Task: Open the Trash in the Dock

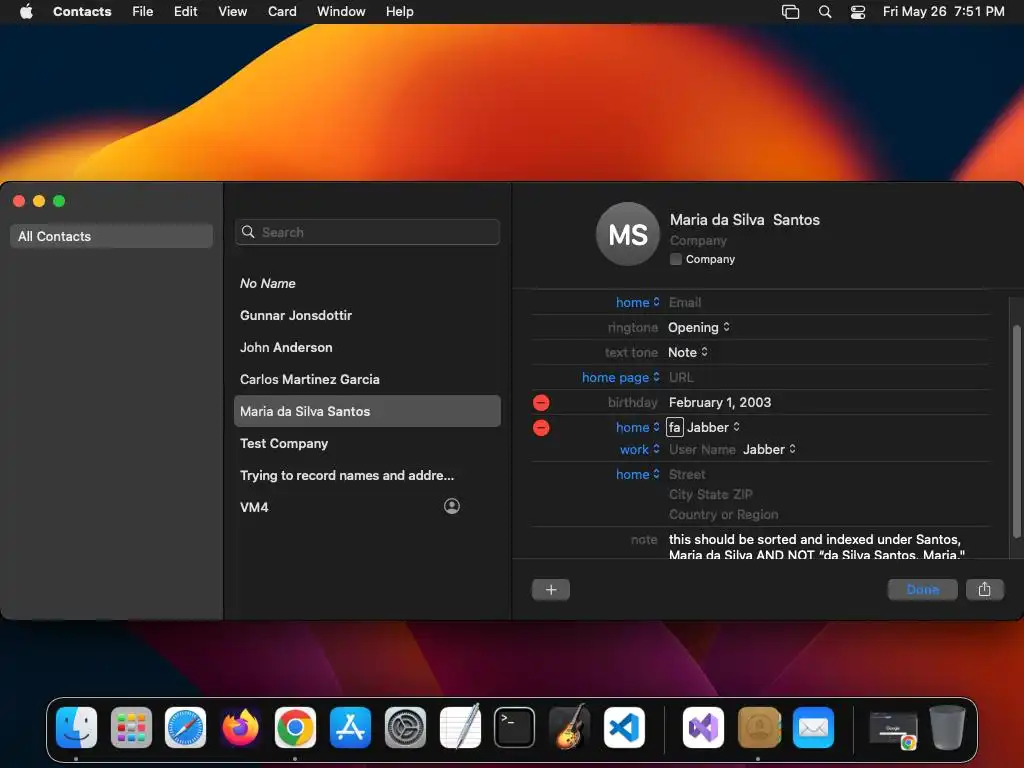Action: (948, 728)
